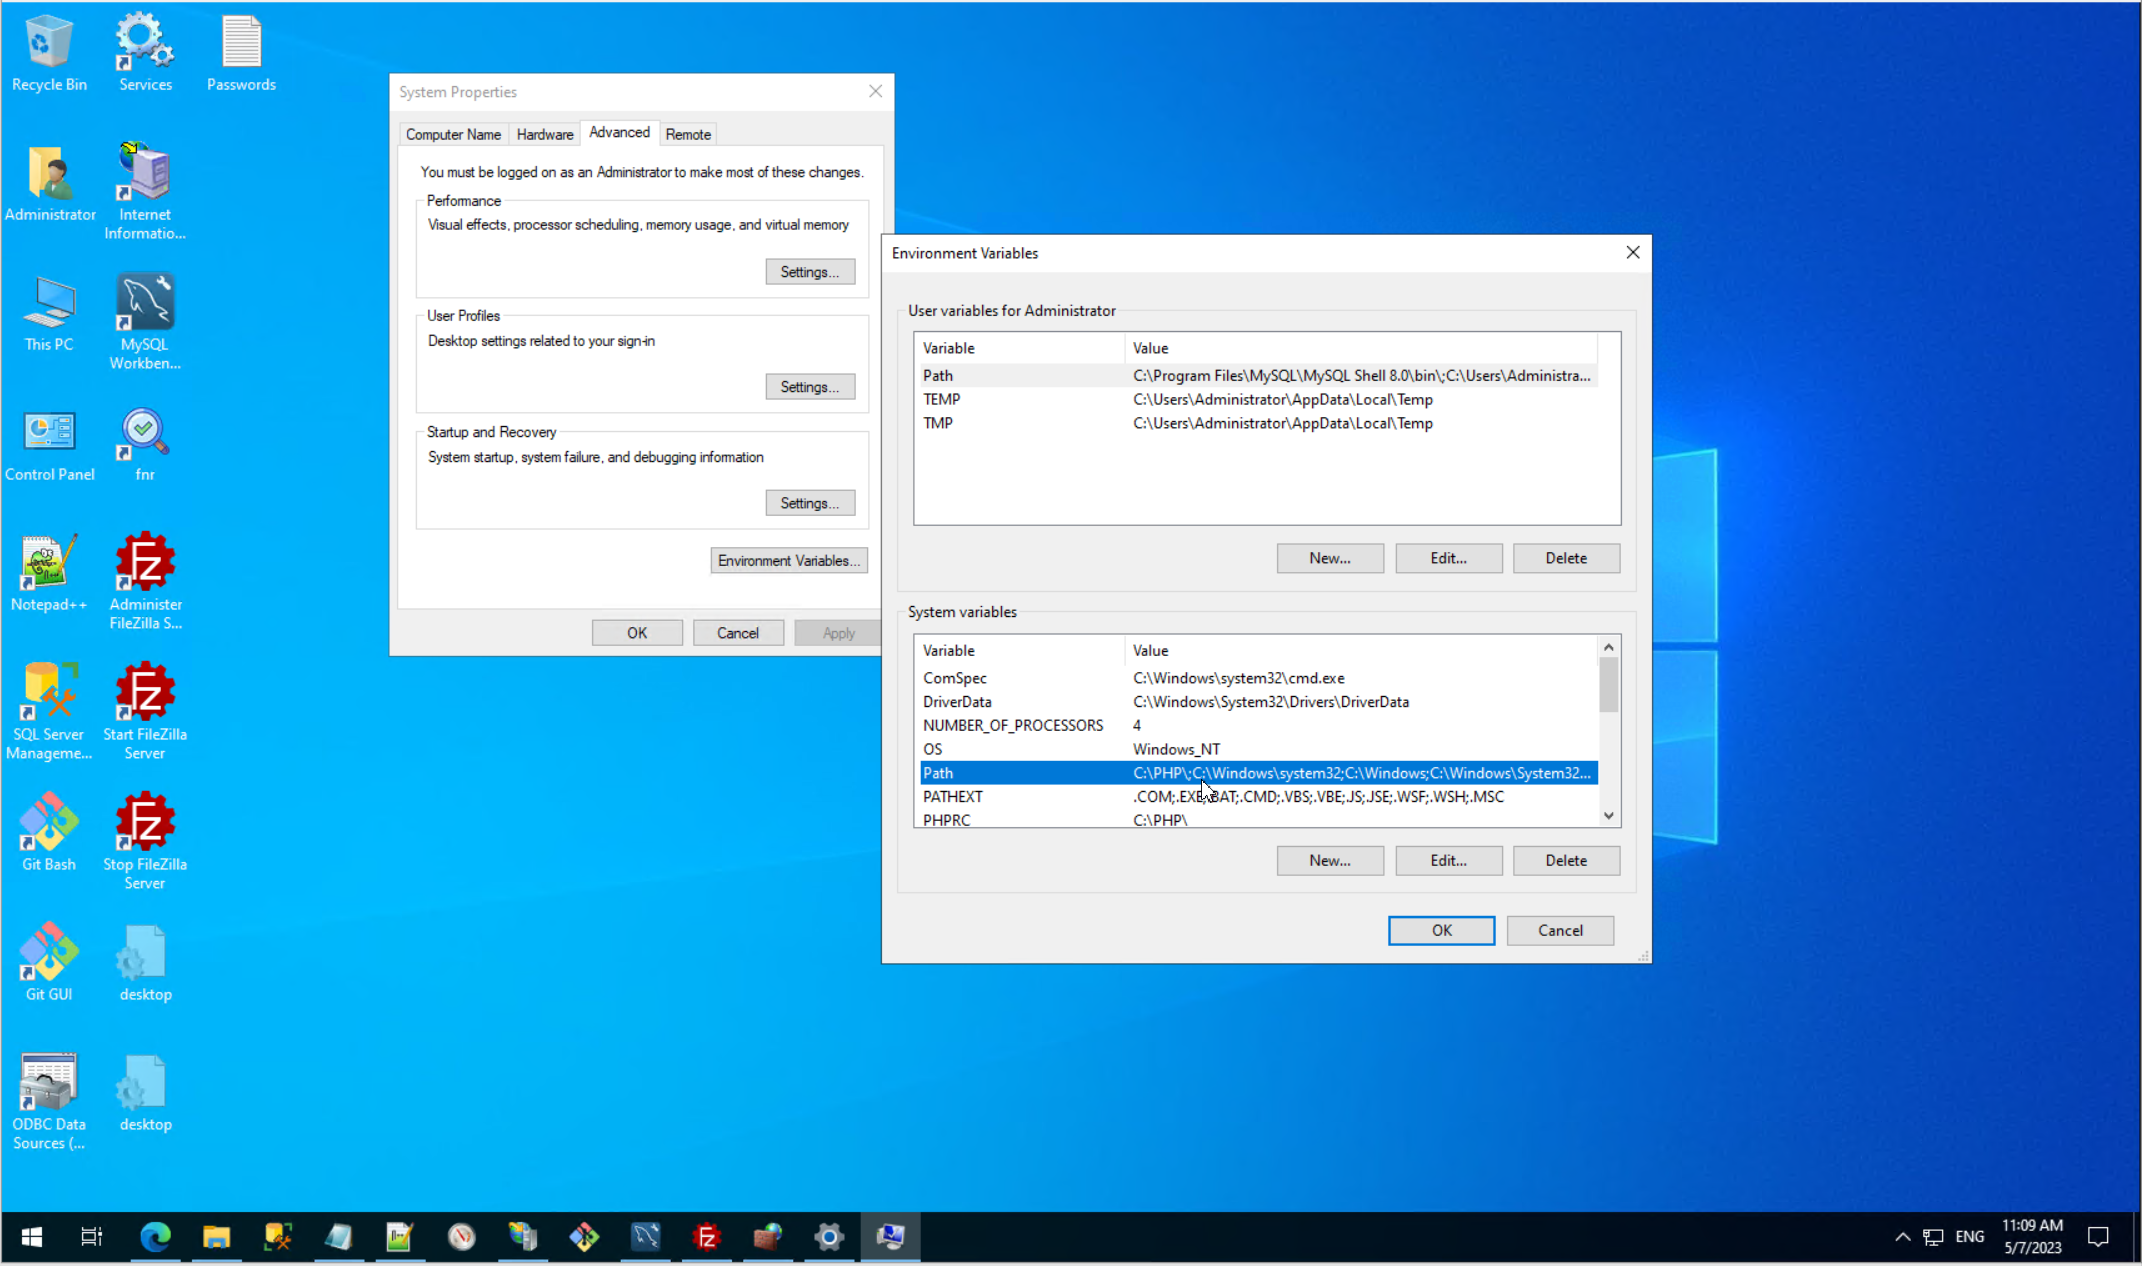This screenshot has height=1266, width=2142.
Task: Switch to the Remote tab
Action: coord(688,134)
